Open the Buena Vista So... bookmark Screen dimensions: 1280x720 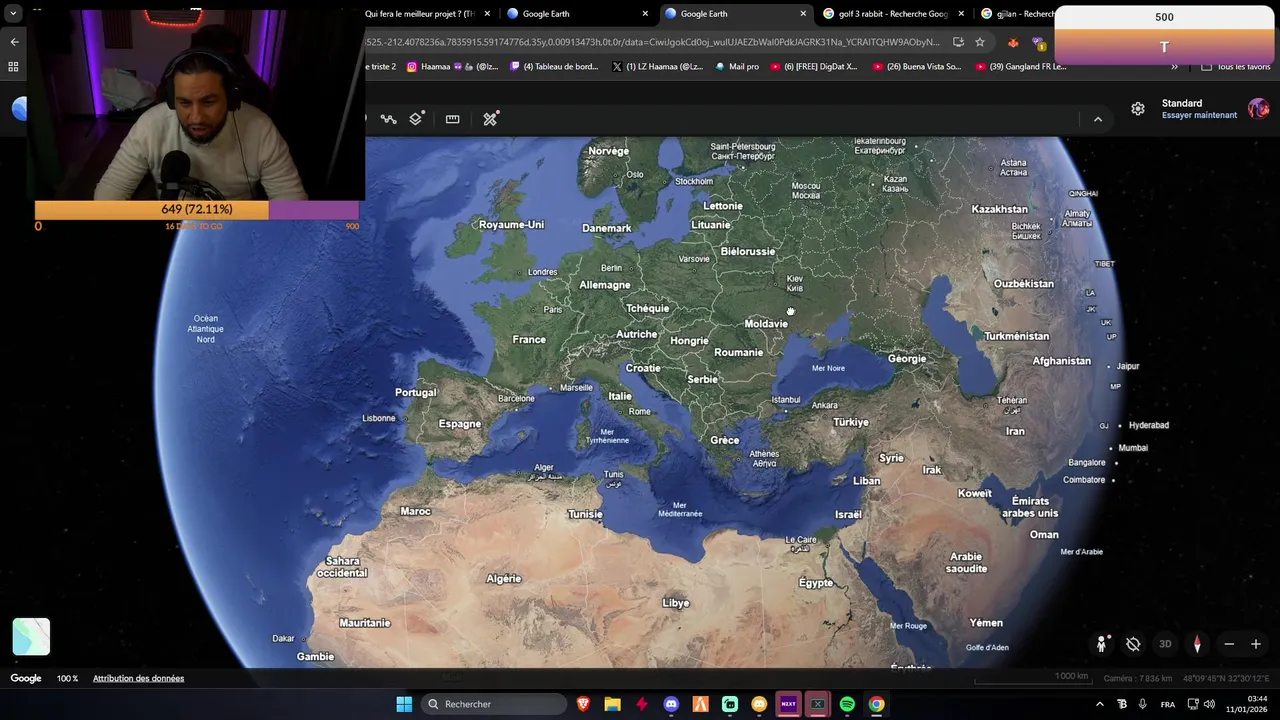917,67
